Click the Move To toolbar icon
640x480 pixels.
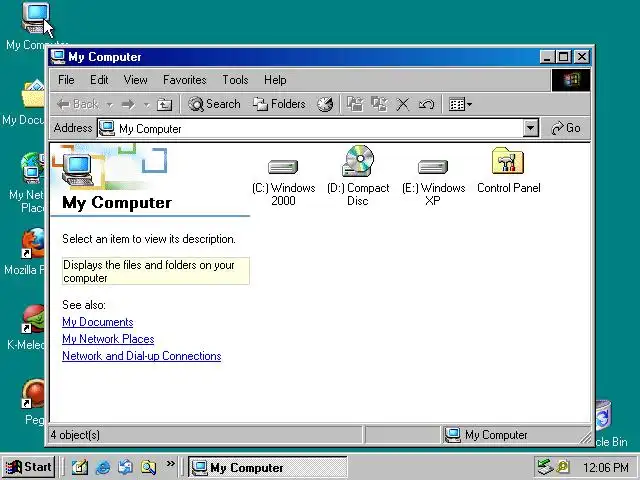tap(355, 104)
